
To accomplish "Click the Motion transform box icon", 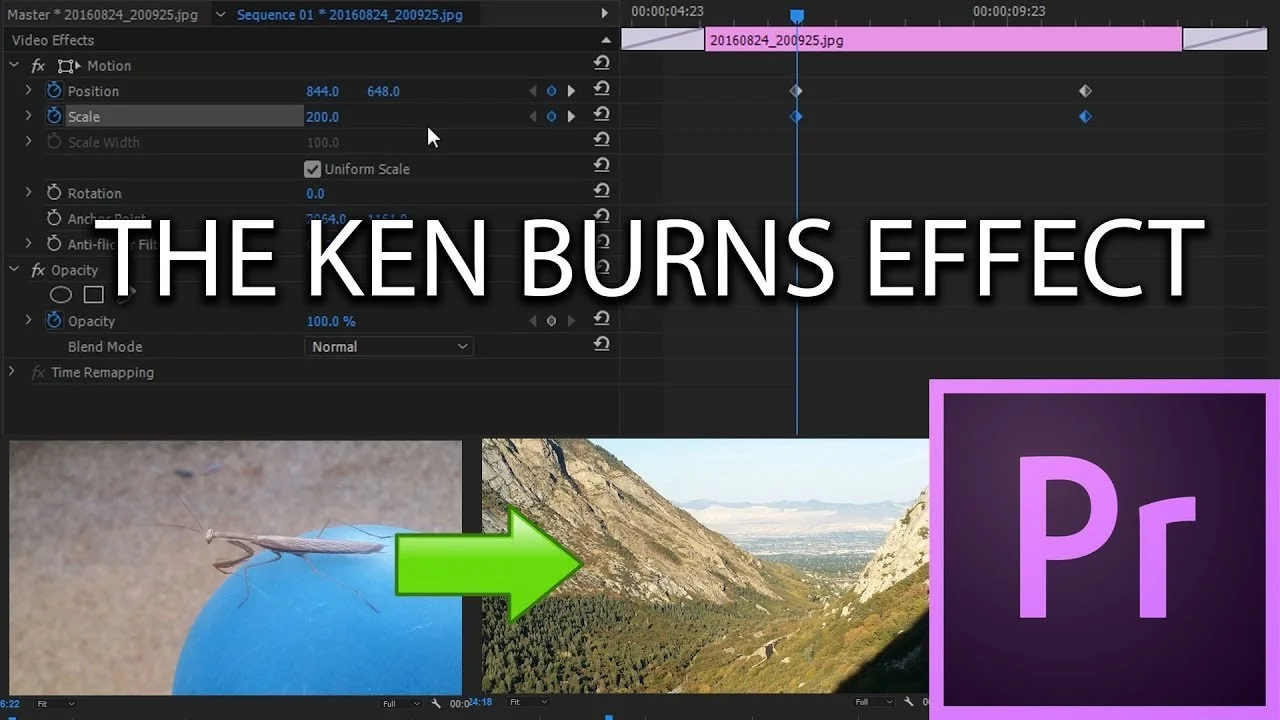I will (69, 66).
